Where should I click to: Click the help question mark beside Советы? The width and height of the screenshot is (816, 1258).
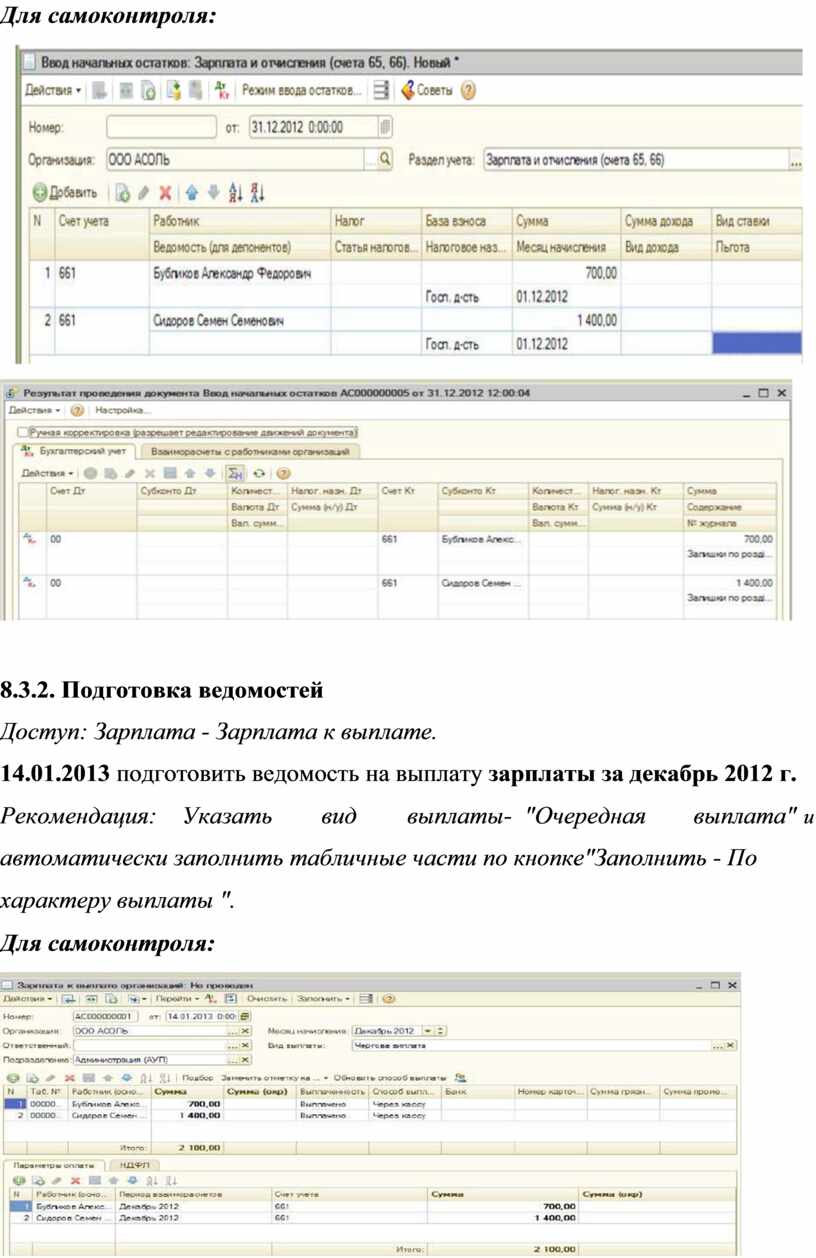coord(468,90)
